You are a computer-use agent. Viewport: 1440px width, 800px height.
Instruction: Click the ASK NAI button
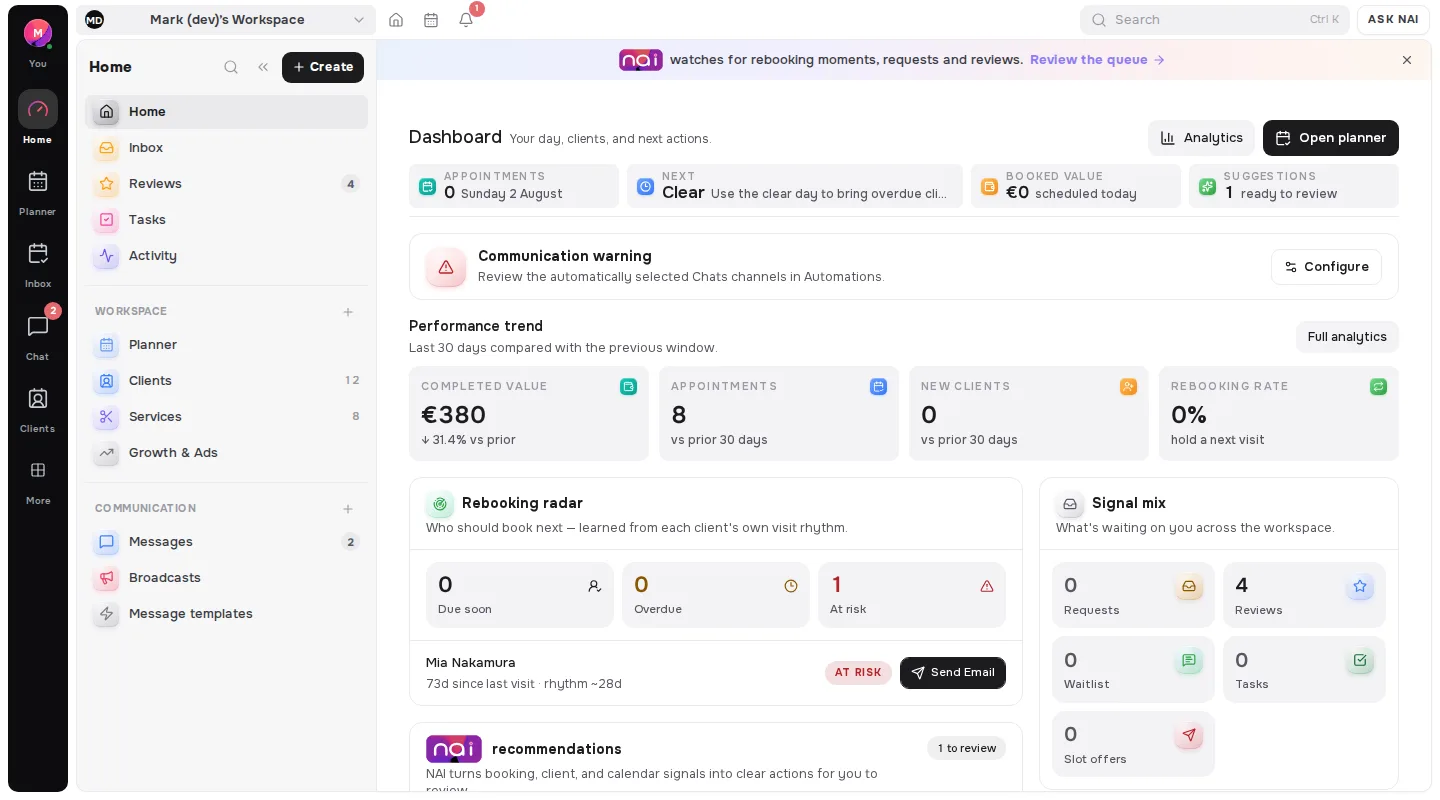[x=1393, y=20]
